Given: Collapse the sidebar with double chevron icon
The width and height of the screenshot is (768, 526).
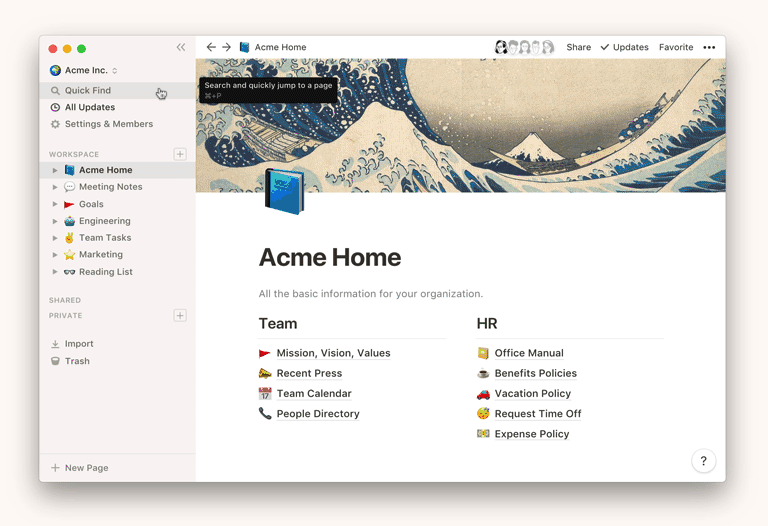Looking at the screenshot, I should pos(181,47).
